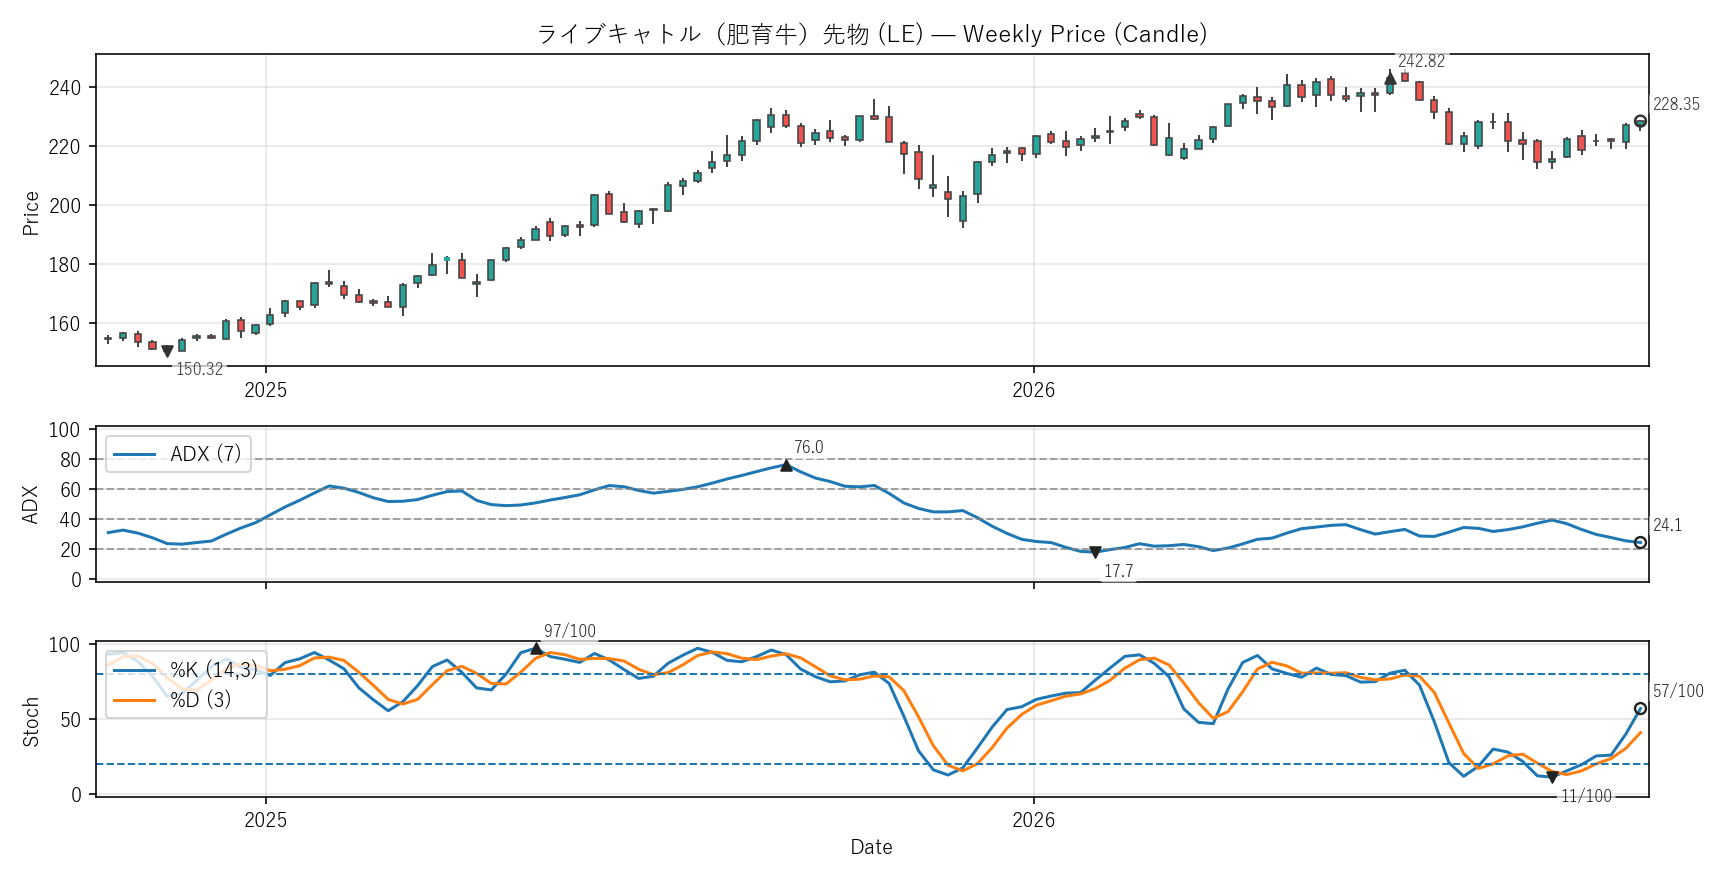The height and width of the screenshot is (878, 1728).
Task: Click the 228.35 last price label
Action: [1676, 104]
